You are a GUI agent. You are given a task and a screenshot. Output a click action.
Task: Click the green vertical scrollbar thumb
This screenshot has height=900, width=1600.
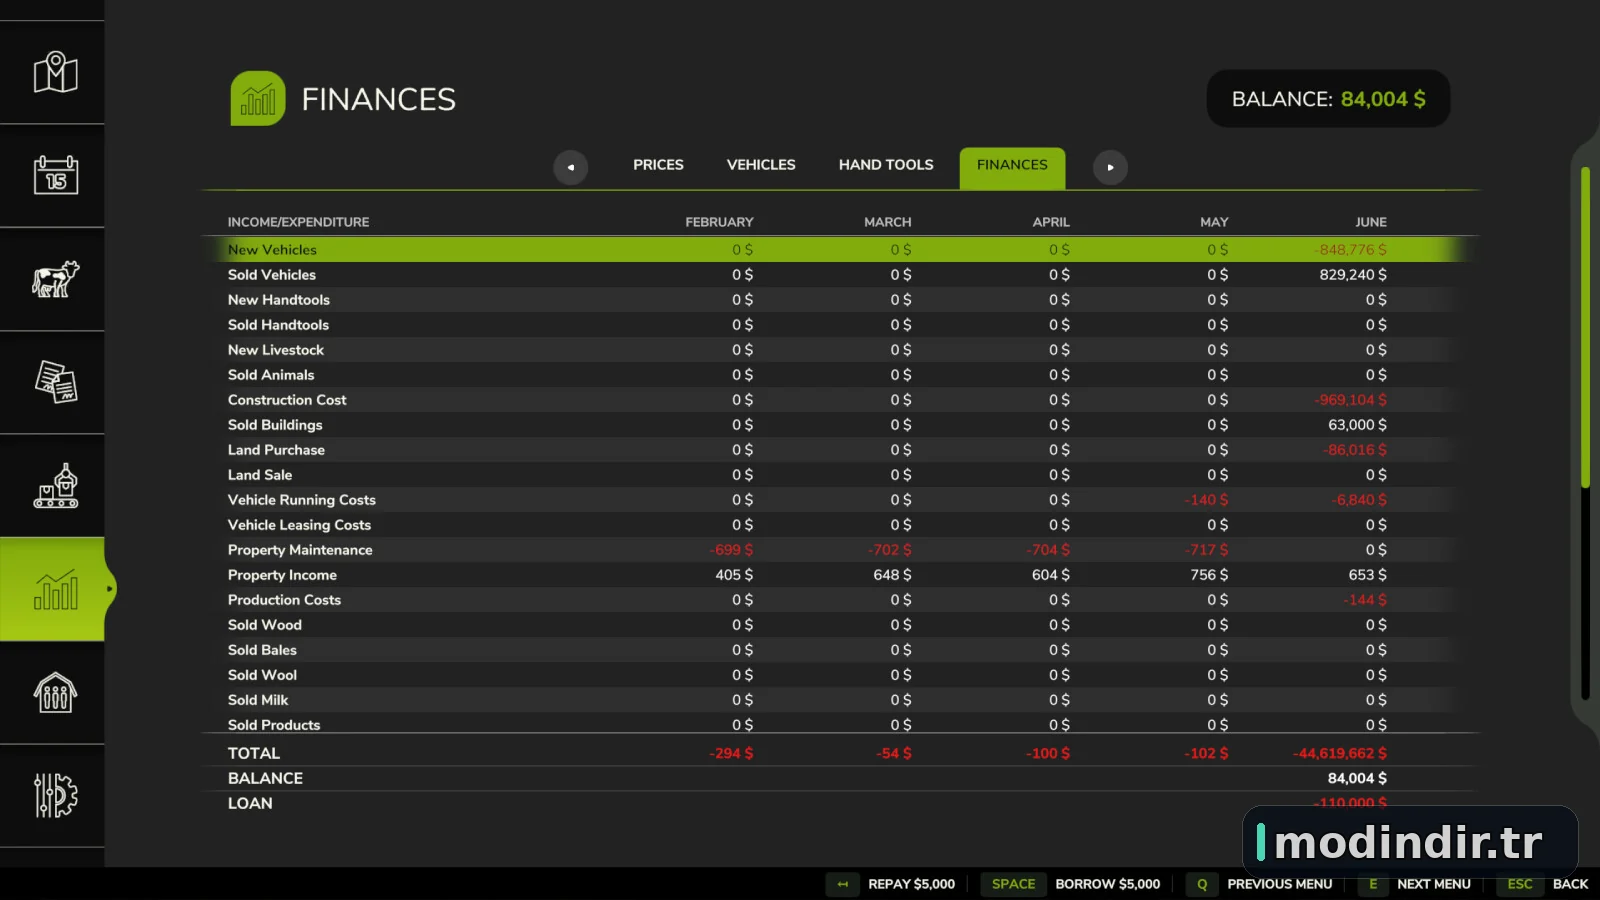[x=1585, y=328]
